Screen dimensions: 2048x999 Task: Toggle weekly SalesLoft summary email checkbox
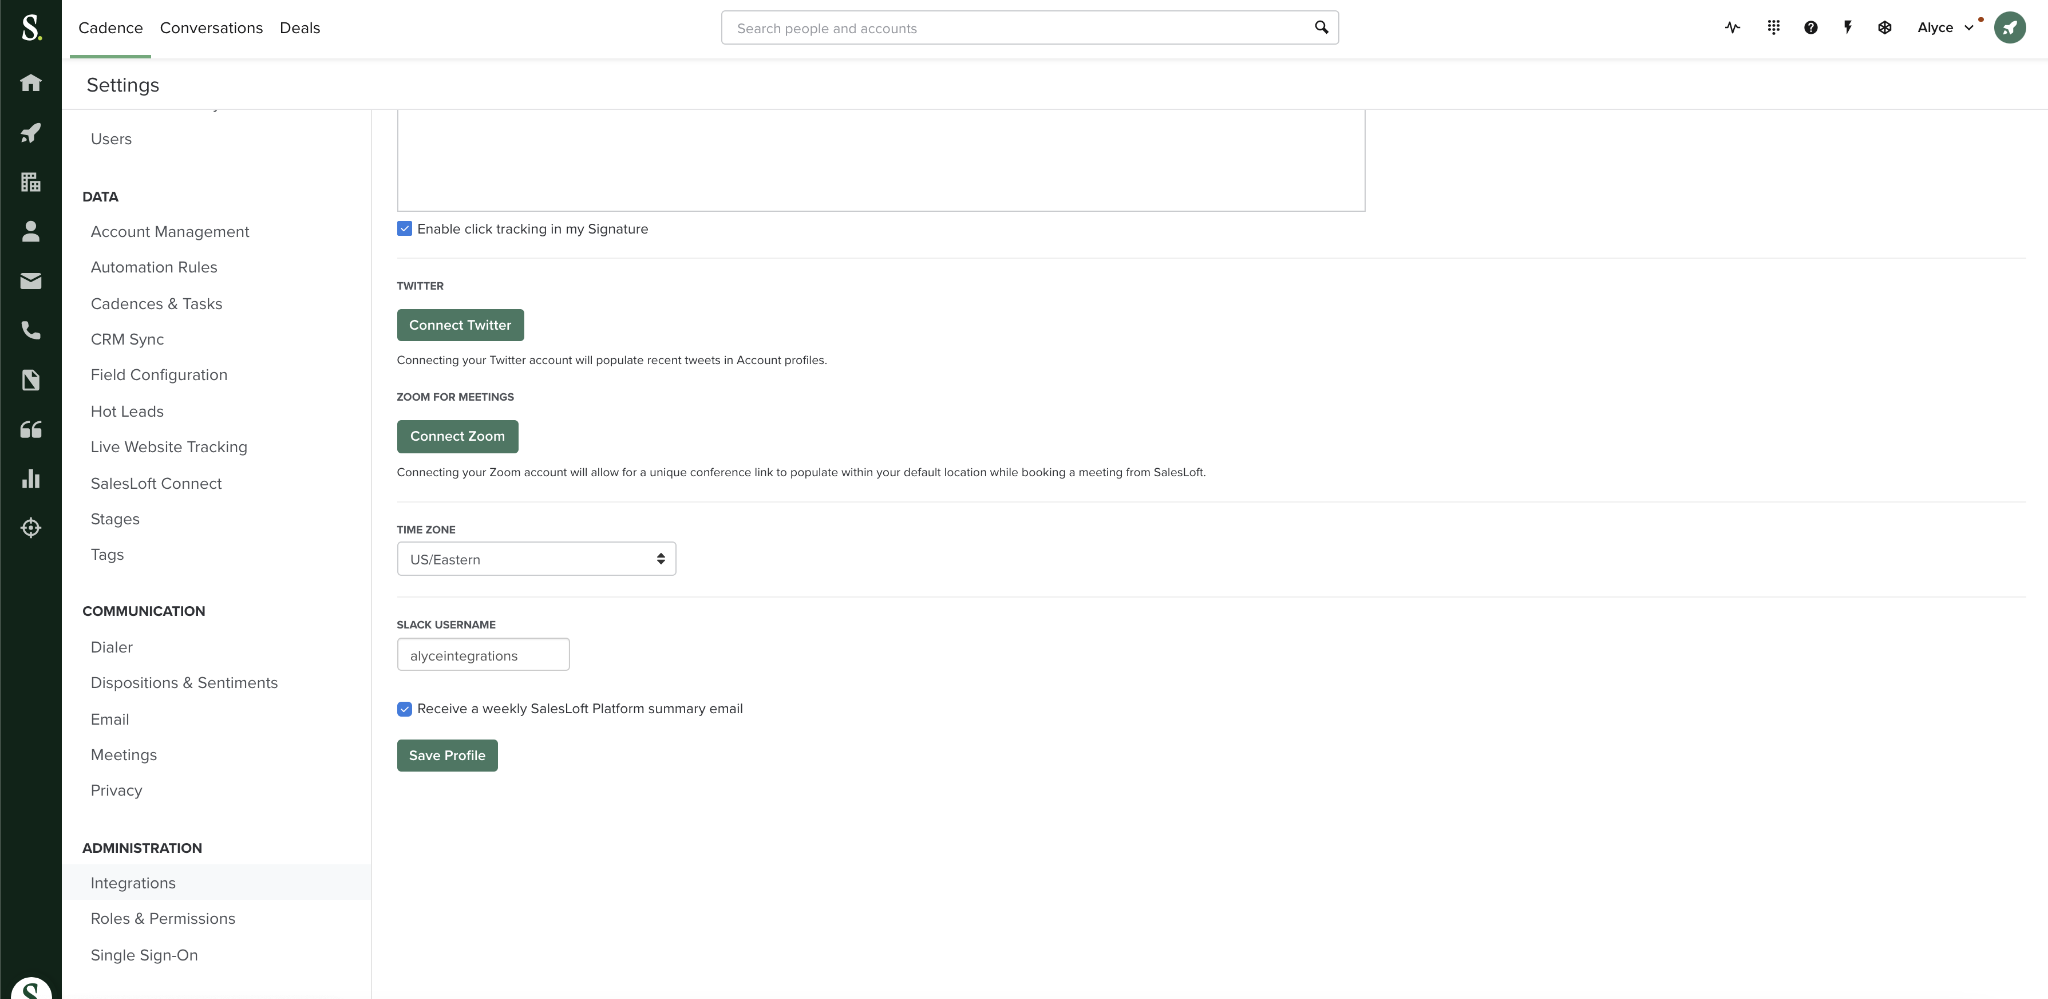coord(404,709)
